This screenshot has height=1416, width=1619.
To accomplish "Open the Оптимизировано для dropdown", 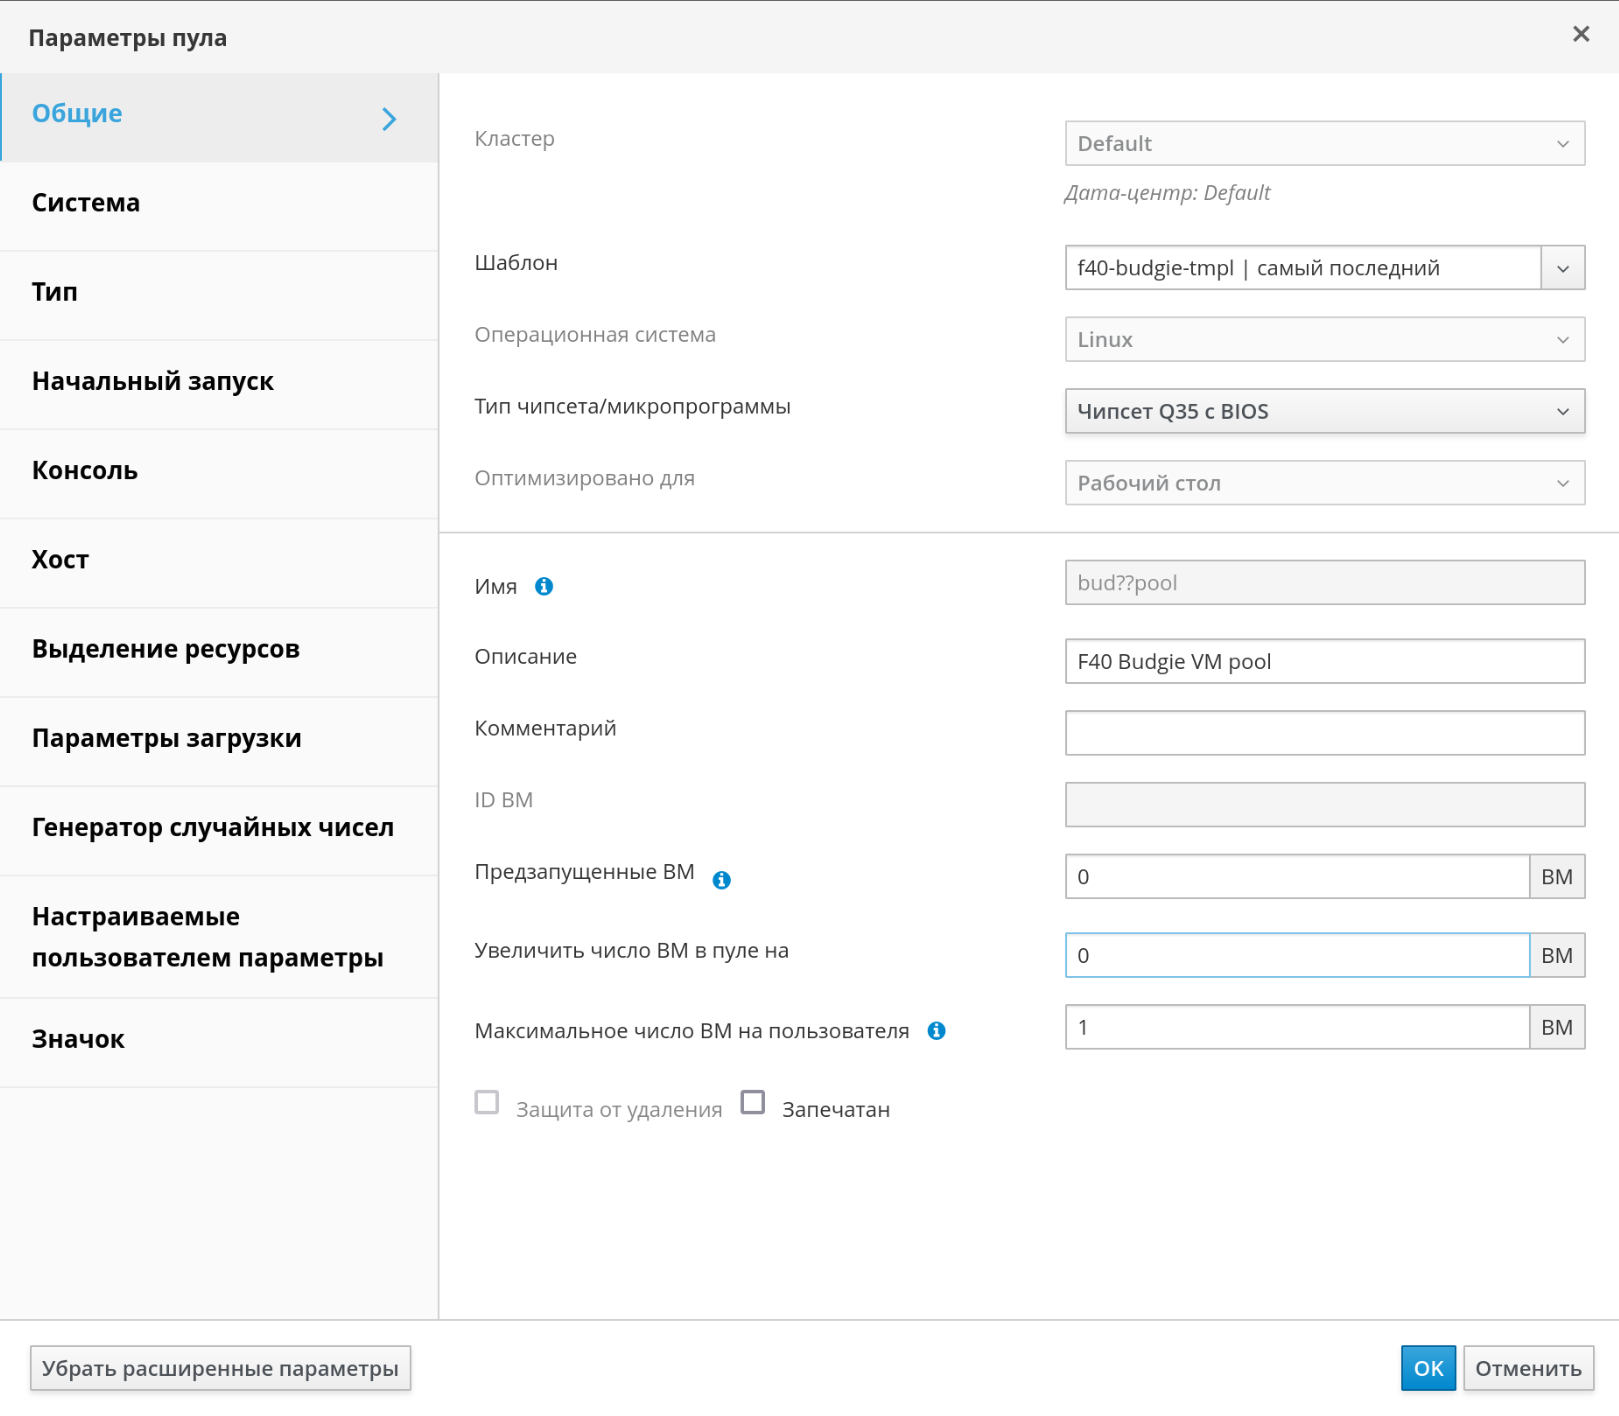I will pos(1324,483).
